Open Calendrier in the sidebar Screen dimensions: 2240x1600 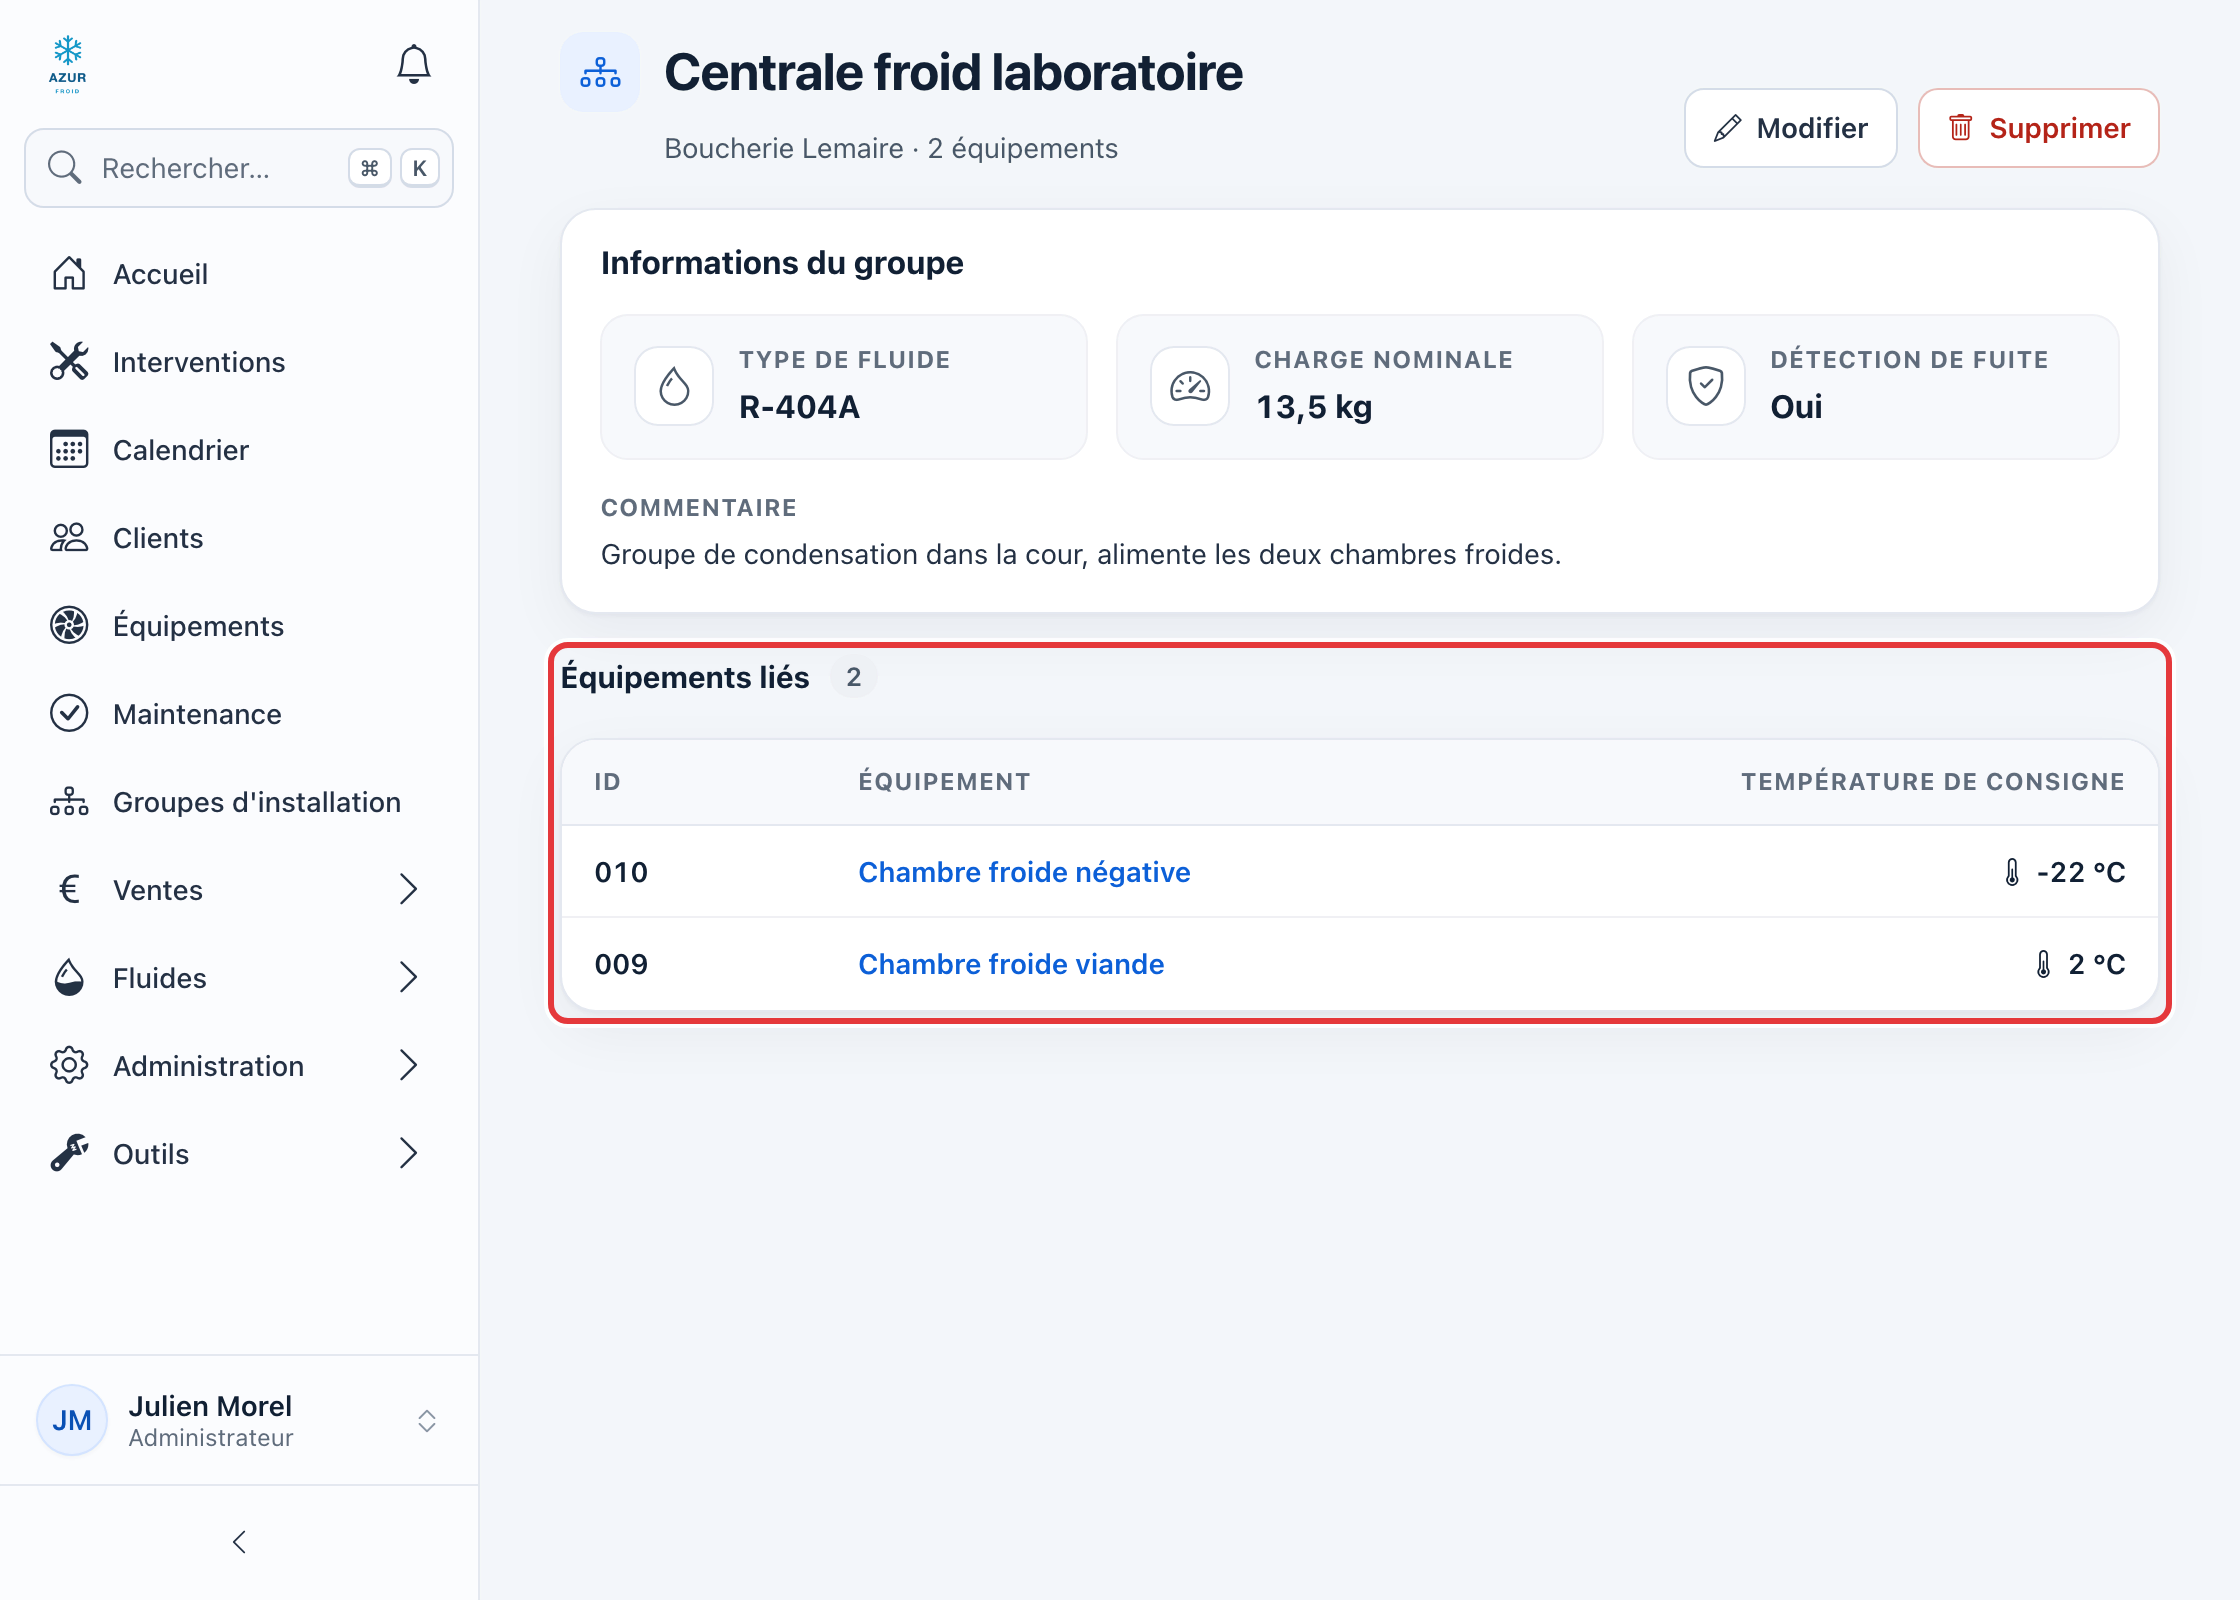click(x=239, y=449)
